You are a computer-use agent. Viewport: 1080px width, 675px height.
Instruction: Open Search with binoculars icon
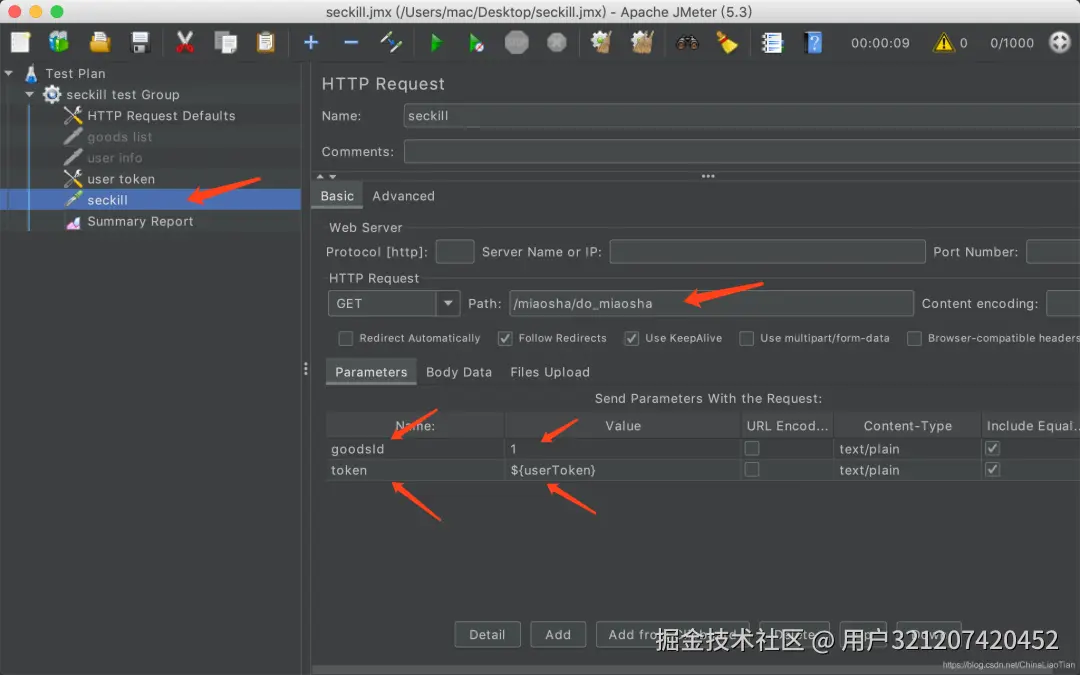(x=687, y=43)
